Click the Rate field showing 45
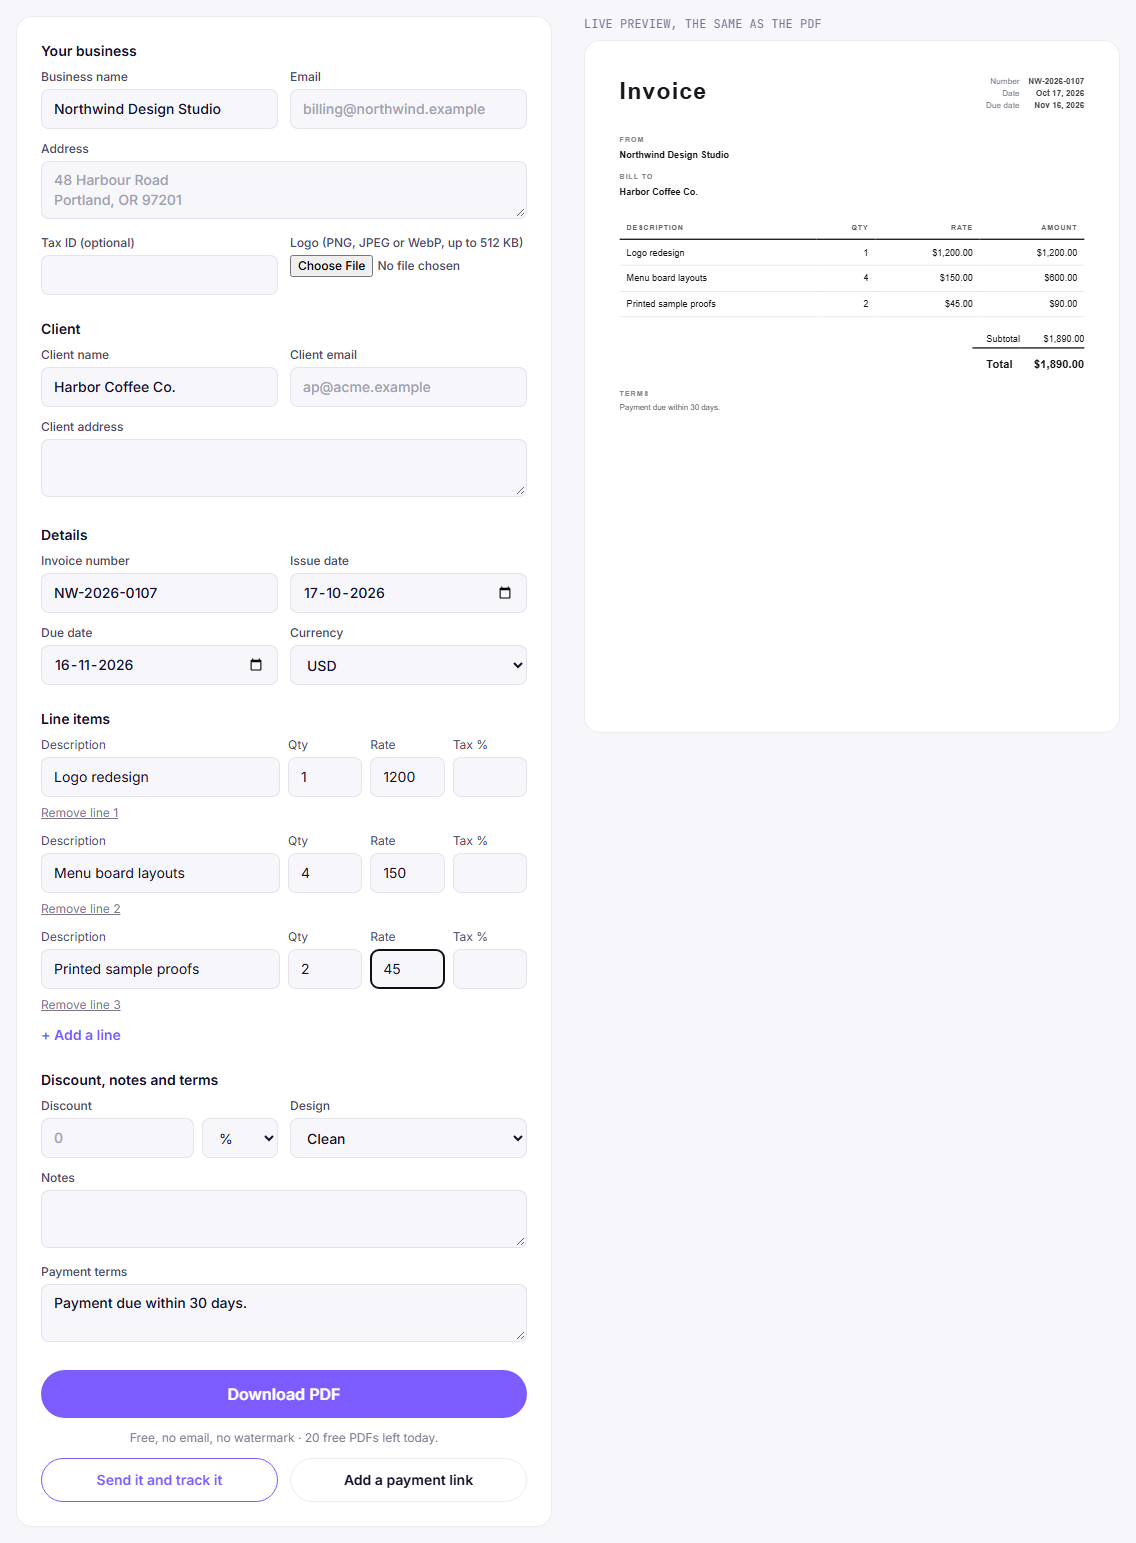 (407, 969)
